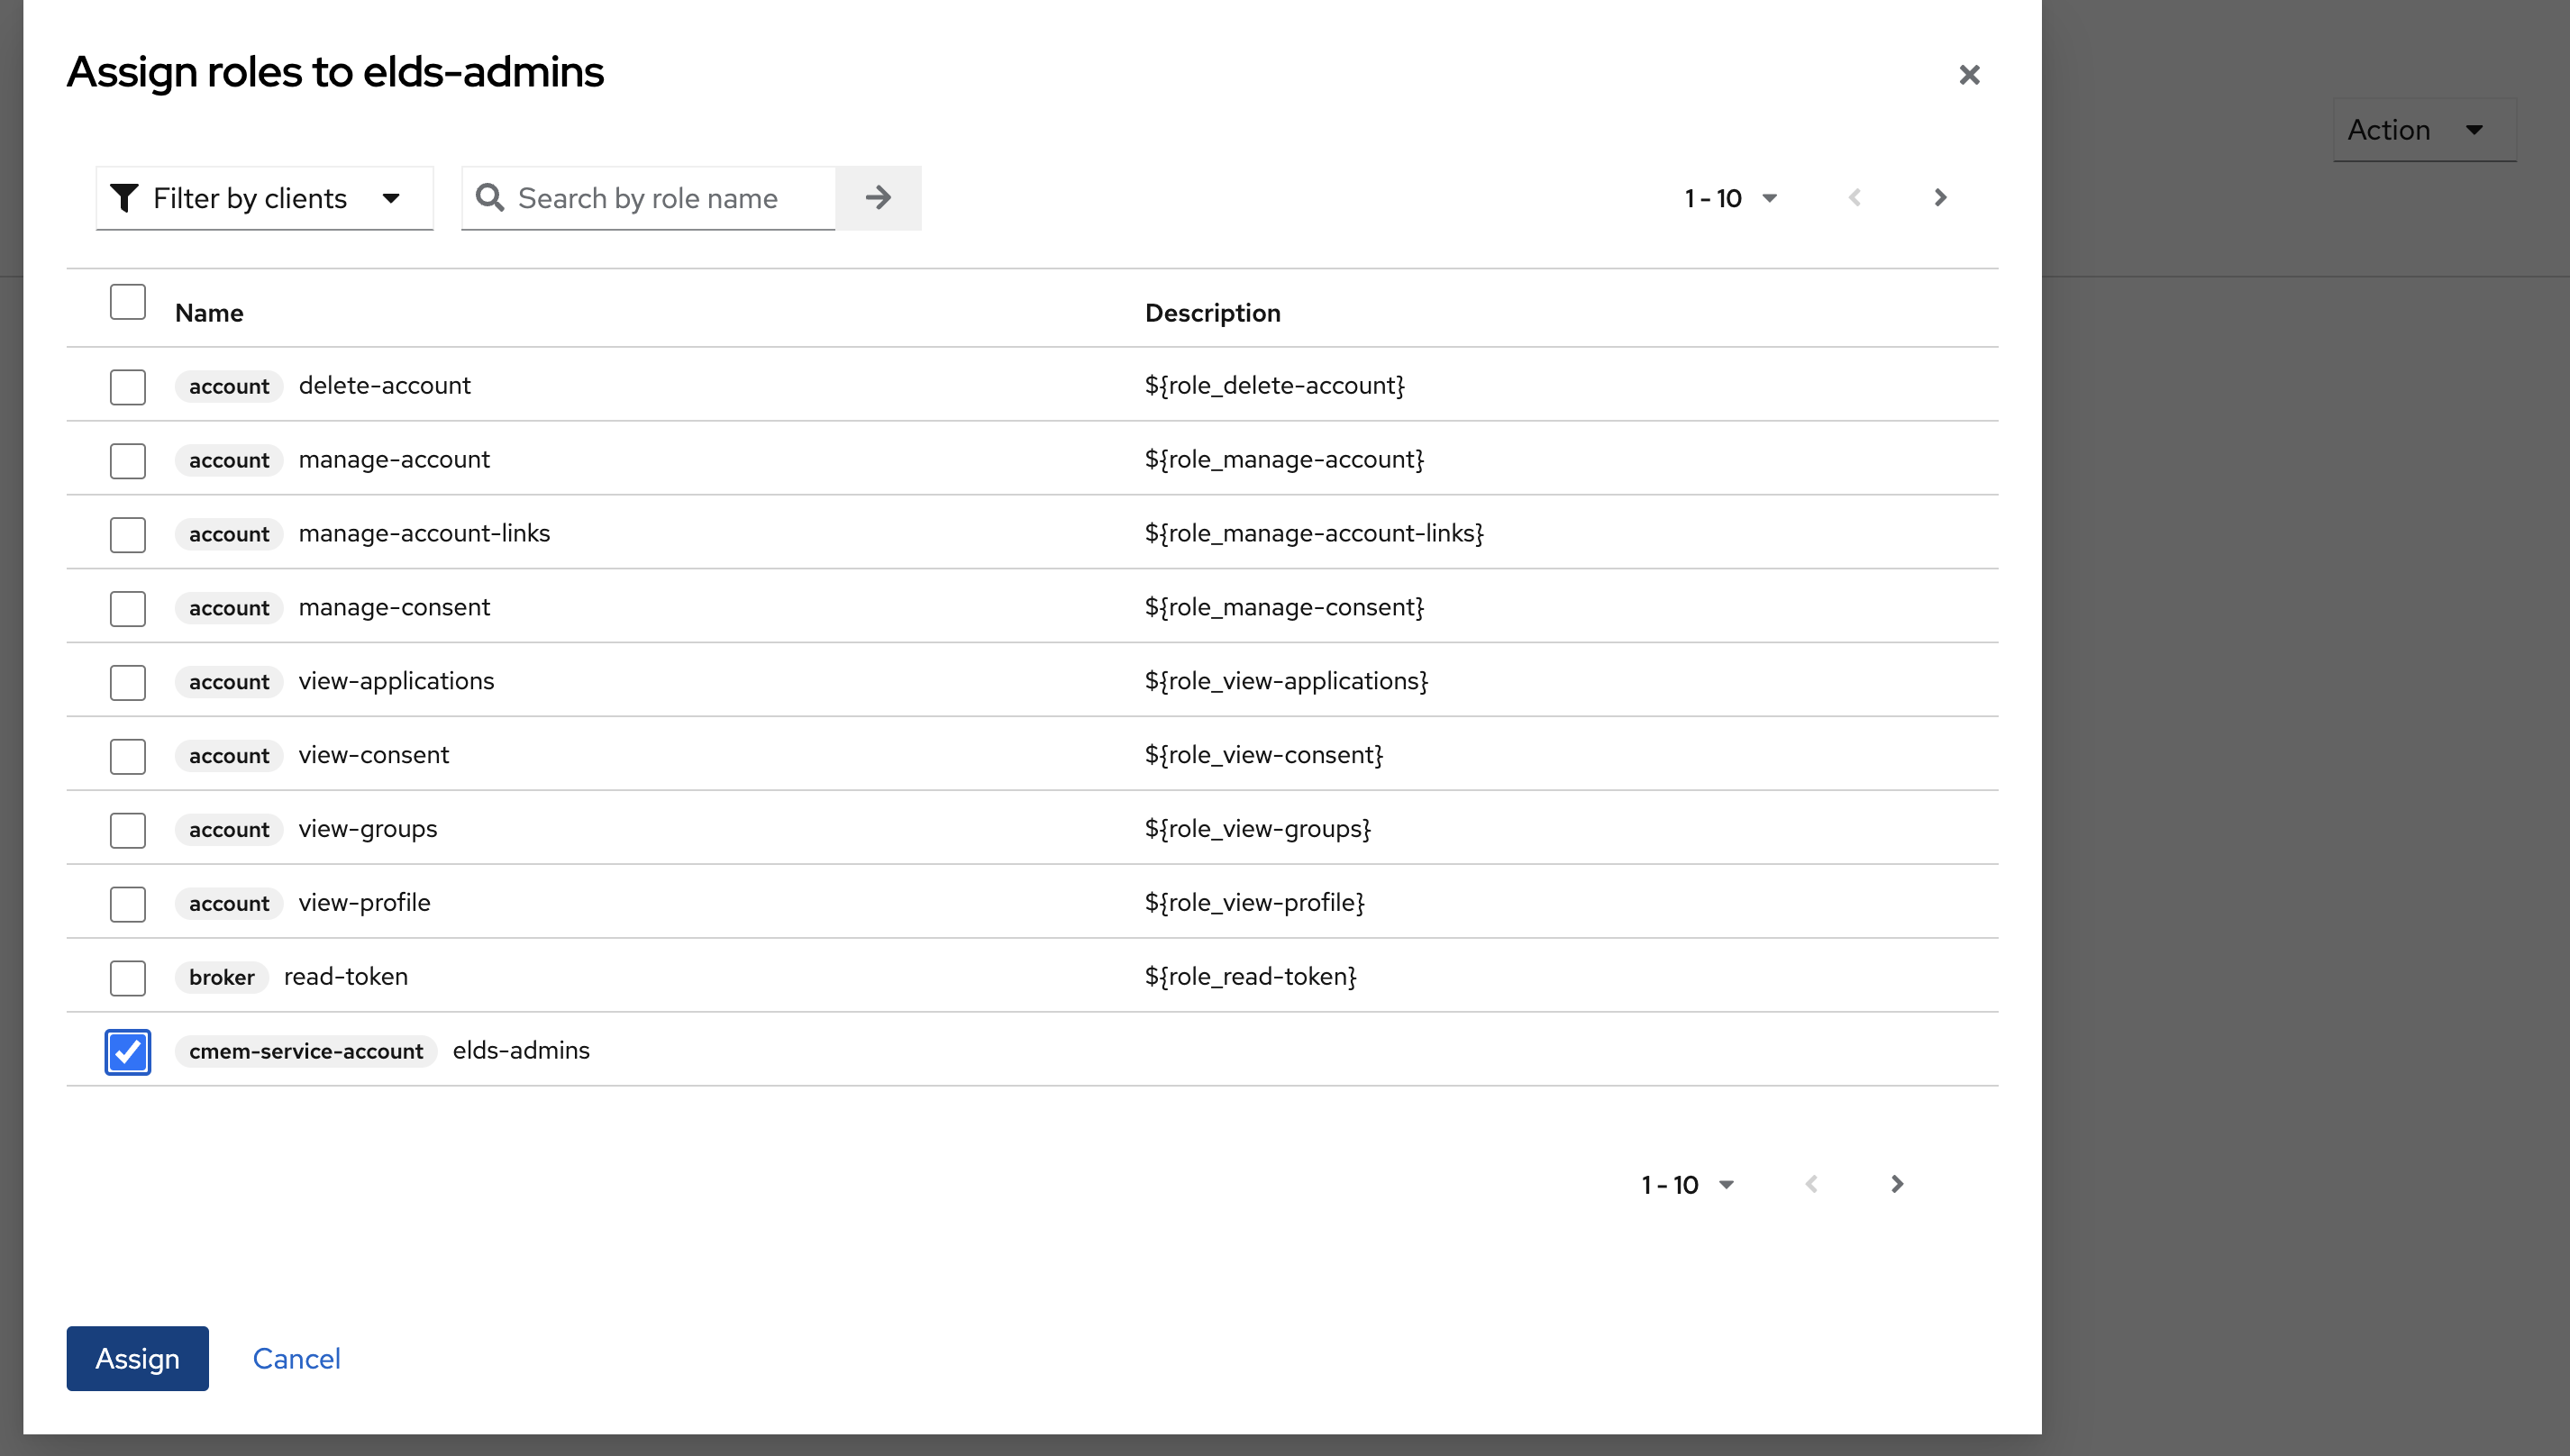Click bottom previous page chevron

pyautogui.click(x=1811, y=1184)
